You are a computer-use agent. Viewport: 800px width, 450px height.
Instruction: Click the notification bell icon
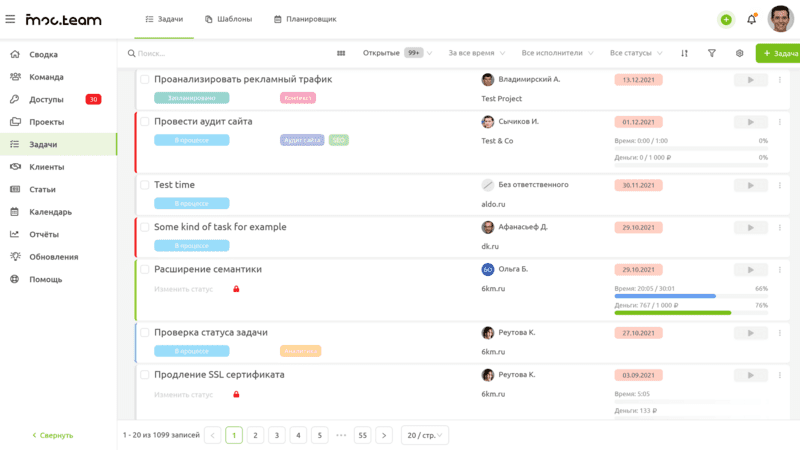click(x=752, y=19)
